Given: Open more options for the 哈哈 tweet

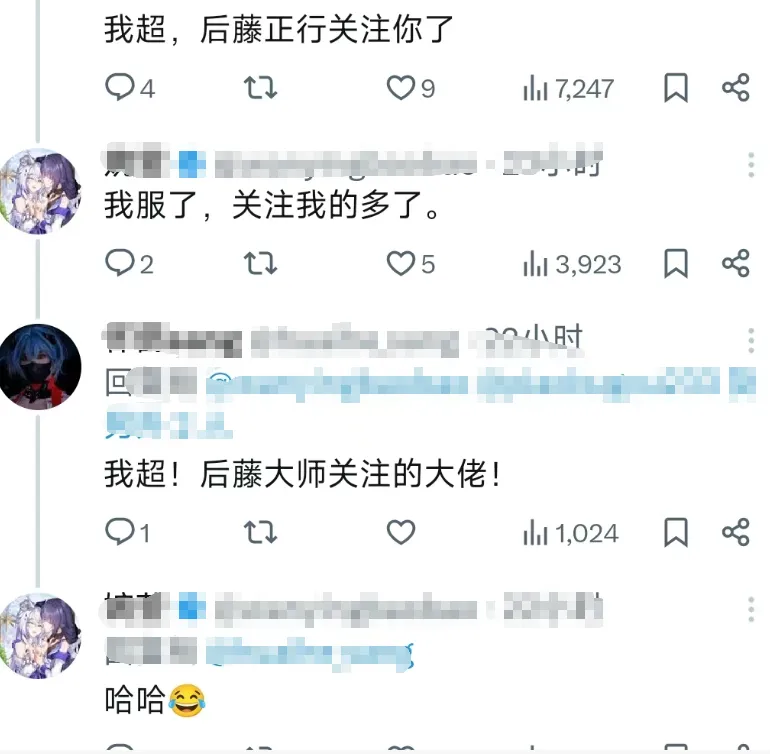Looking at the screenshot, I should pyautogui.click(x=751, y=610).
